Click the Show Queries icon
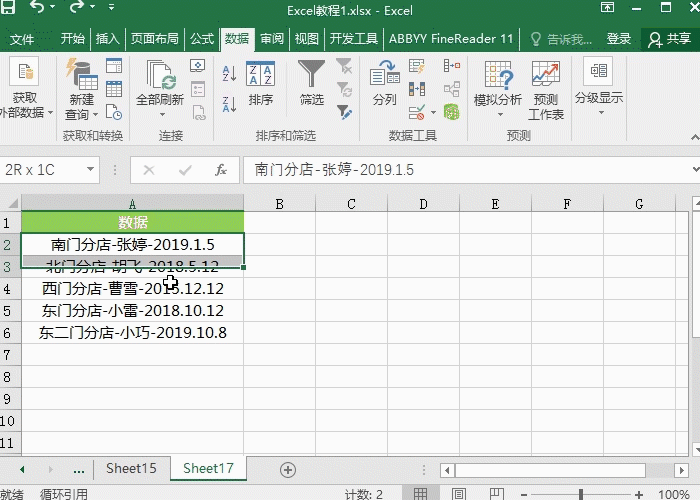Screen dimensions: 700x500 pos(114,66)
